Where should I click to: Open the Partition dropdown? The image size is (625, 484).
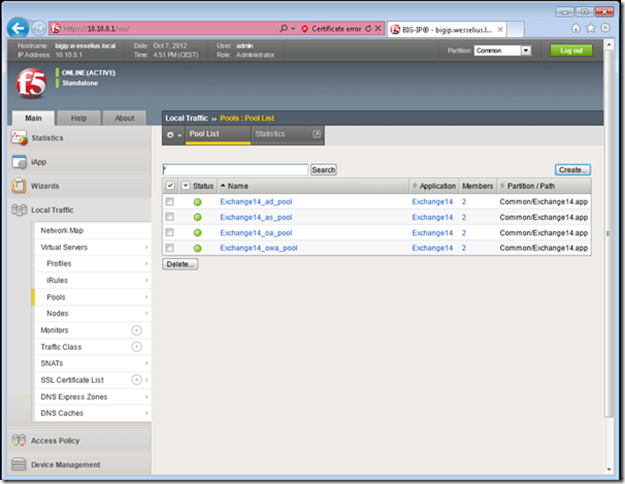point(503,50)
